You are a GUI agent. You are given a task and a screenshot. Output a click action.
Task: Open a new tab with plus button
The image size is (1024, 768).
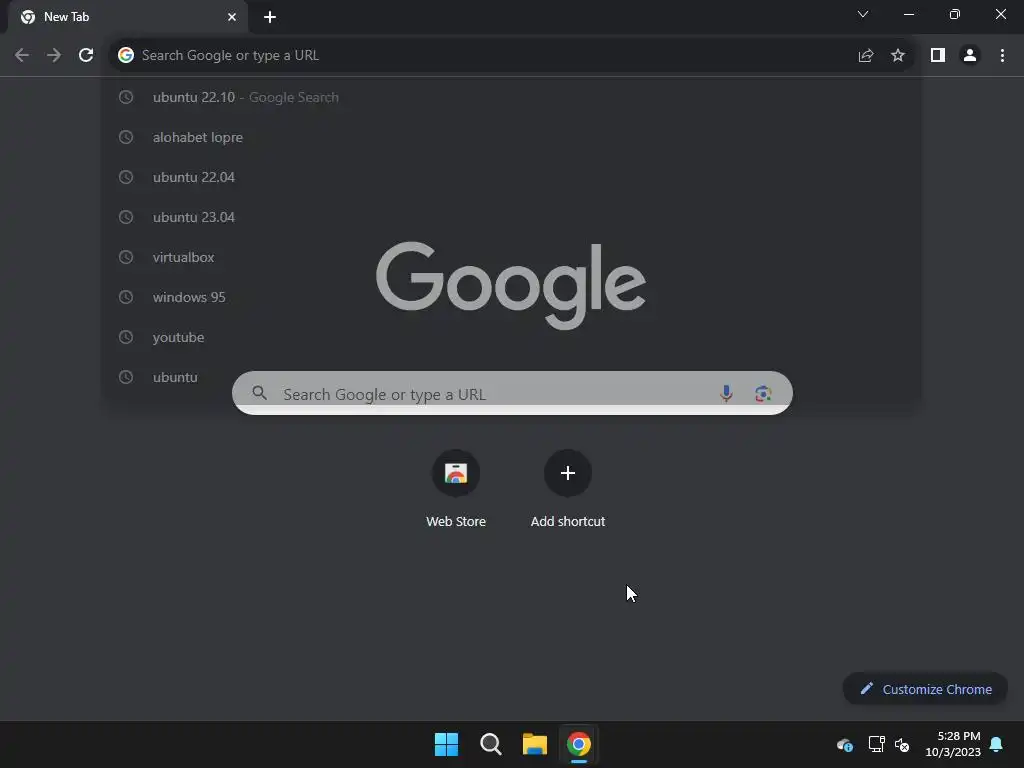click(270, 17)
